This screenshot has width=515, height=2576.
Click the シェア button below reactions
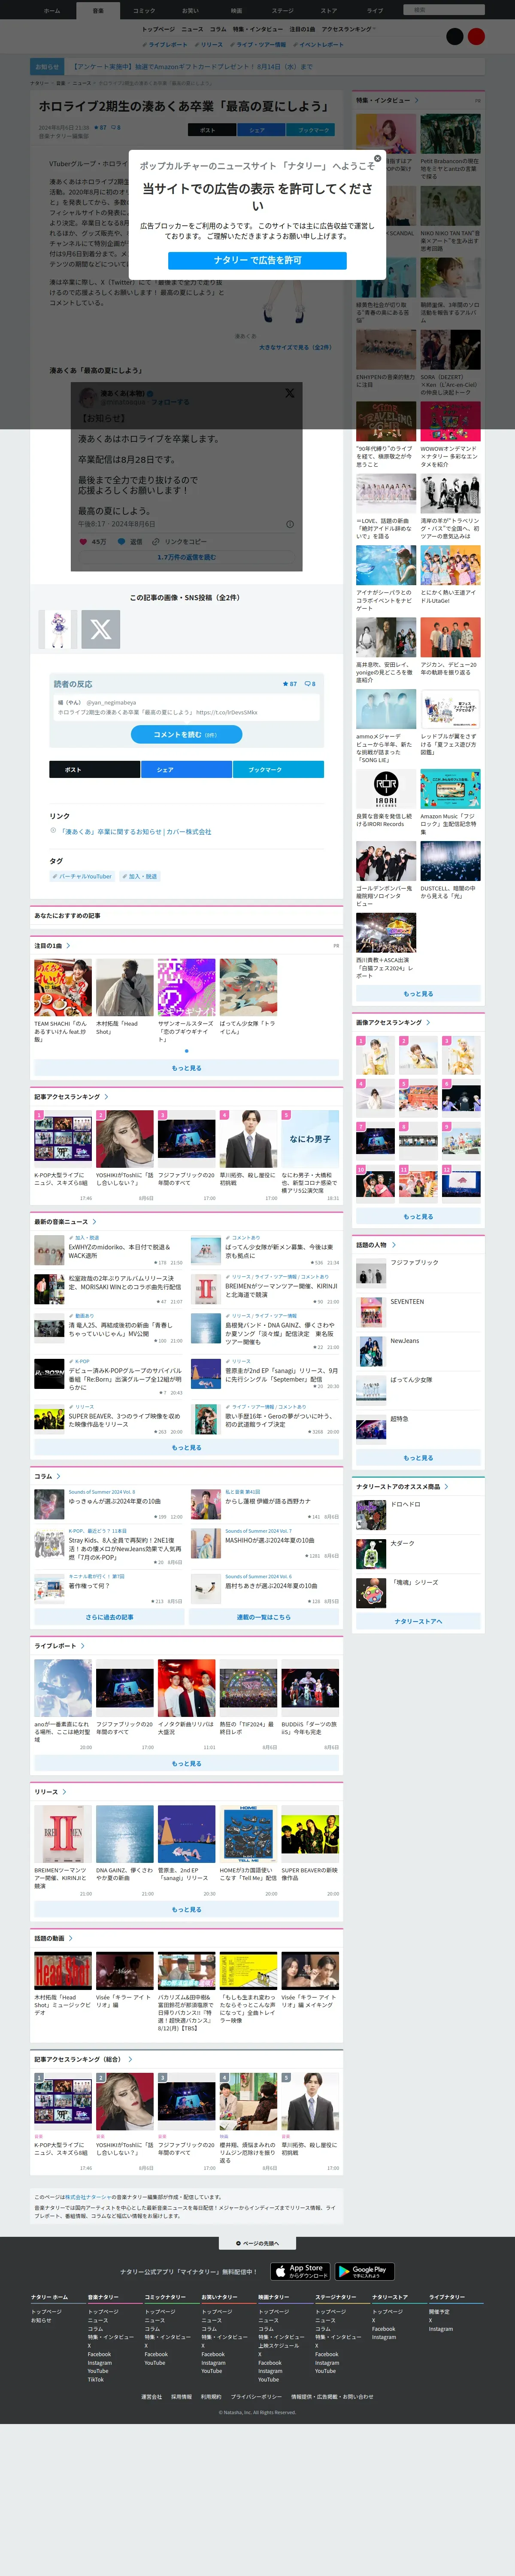(187, 769)
